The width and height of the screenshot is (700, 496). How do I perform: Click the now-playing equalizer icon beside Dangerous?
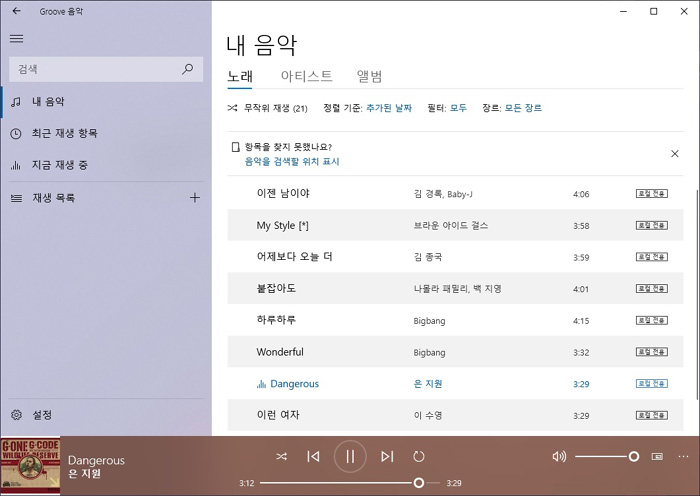click(261, 384)
